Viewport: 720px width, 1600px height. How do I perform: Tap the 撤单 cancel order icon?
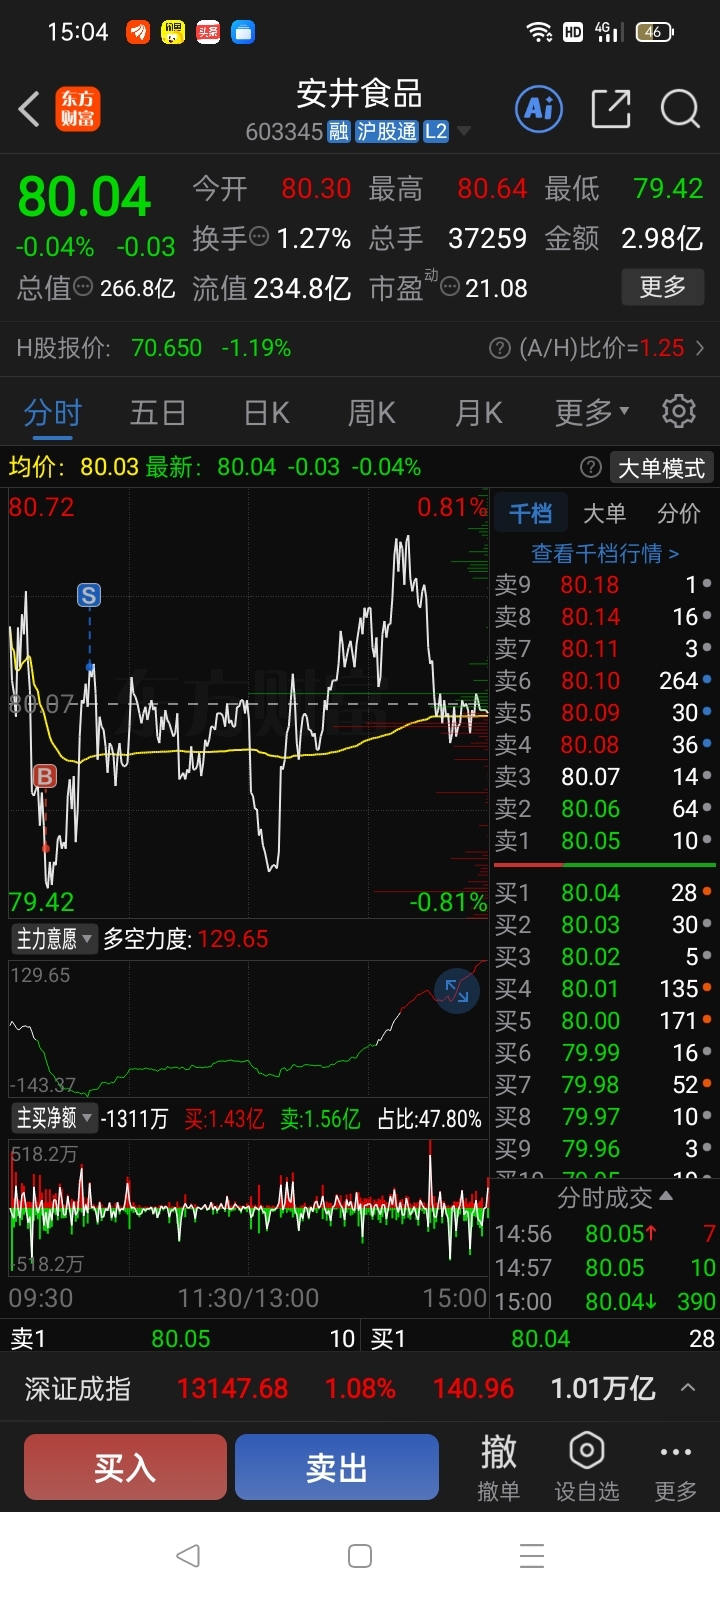(498, 1466)
